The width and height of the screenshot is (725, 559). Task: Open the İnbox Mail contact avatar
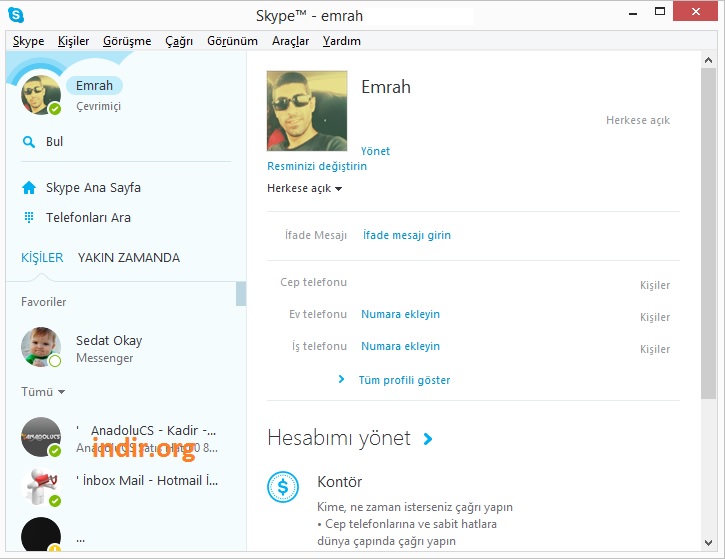click(x=41, y=486)
